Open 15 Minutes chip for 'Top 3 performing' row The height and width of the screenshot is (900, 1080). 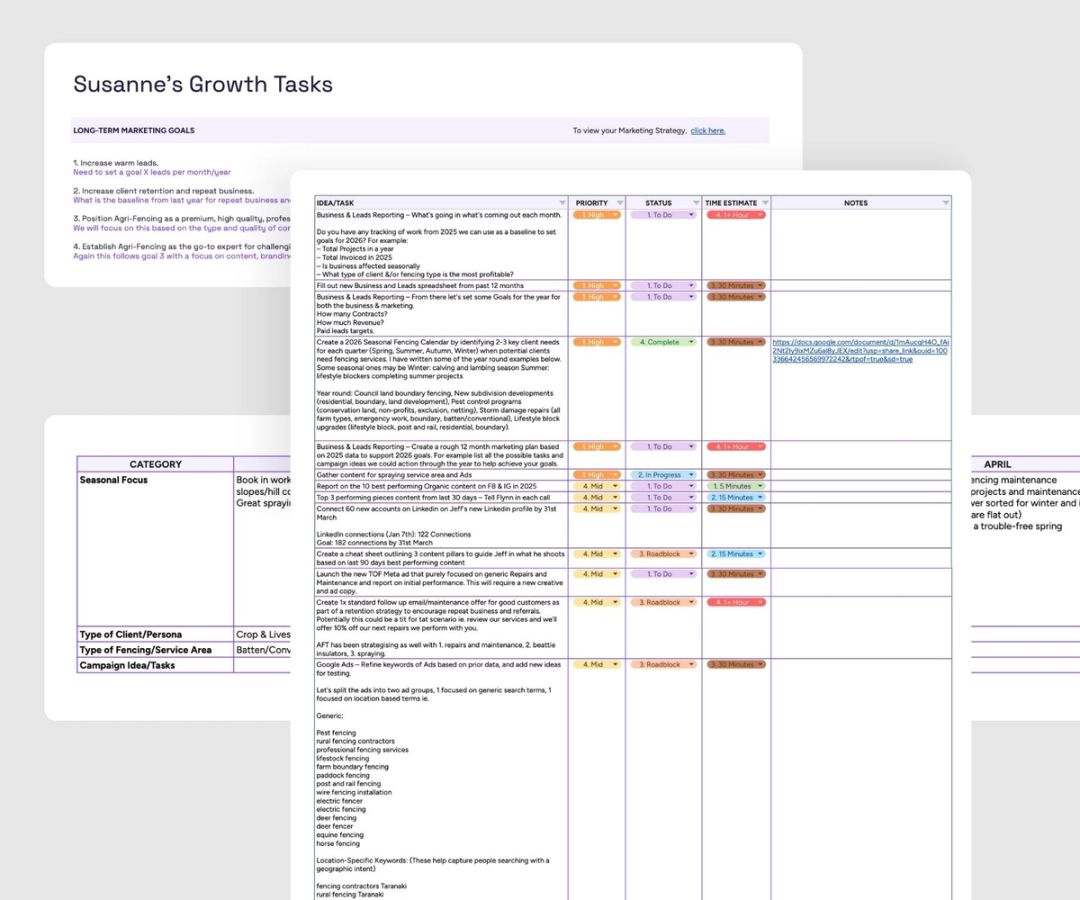[736, 497]
